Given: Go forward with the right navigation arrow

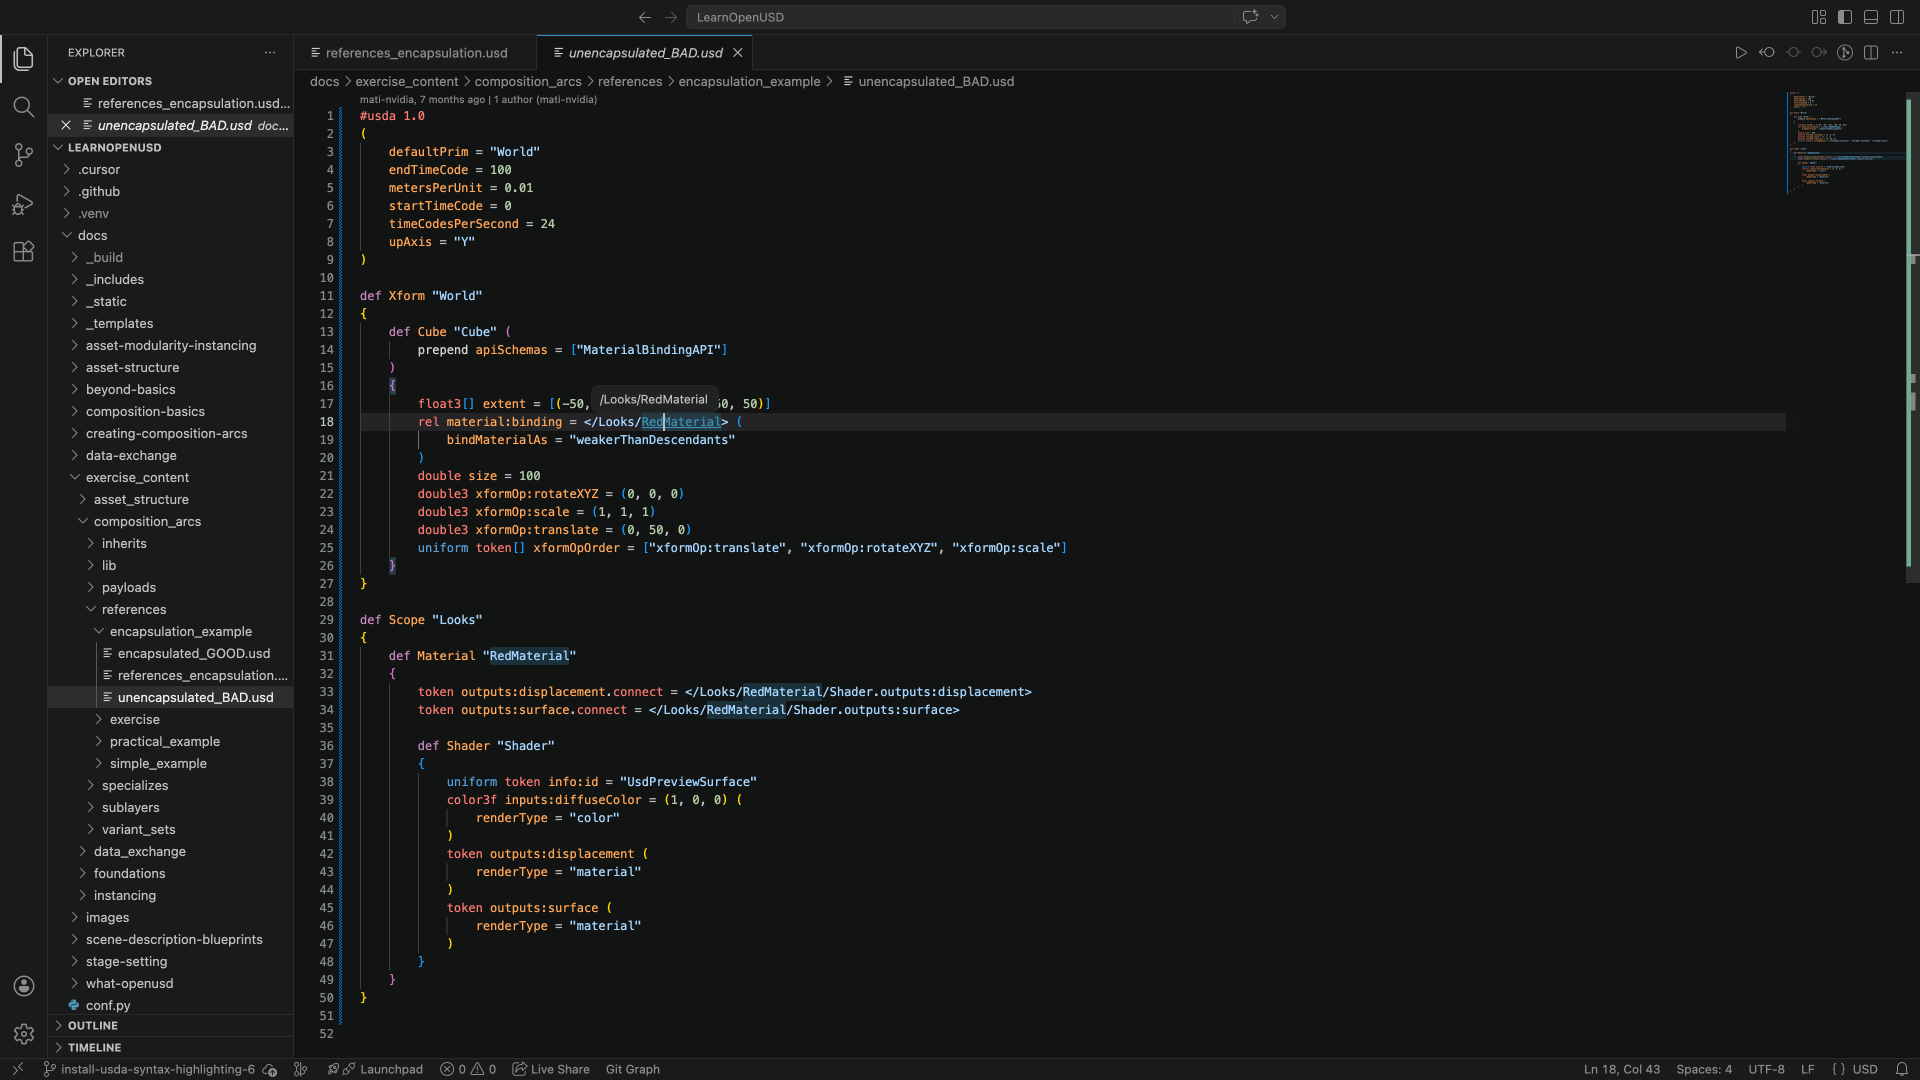Looking at the screenshot, I should click(671, 17).
